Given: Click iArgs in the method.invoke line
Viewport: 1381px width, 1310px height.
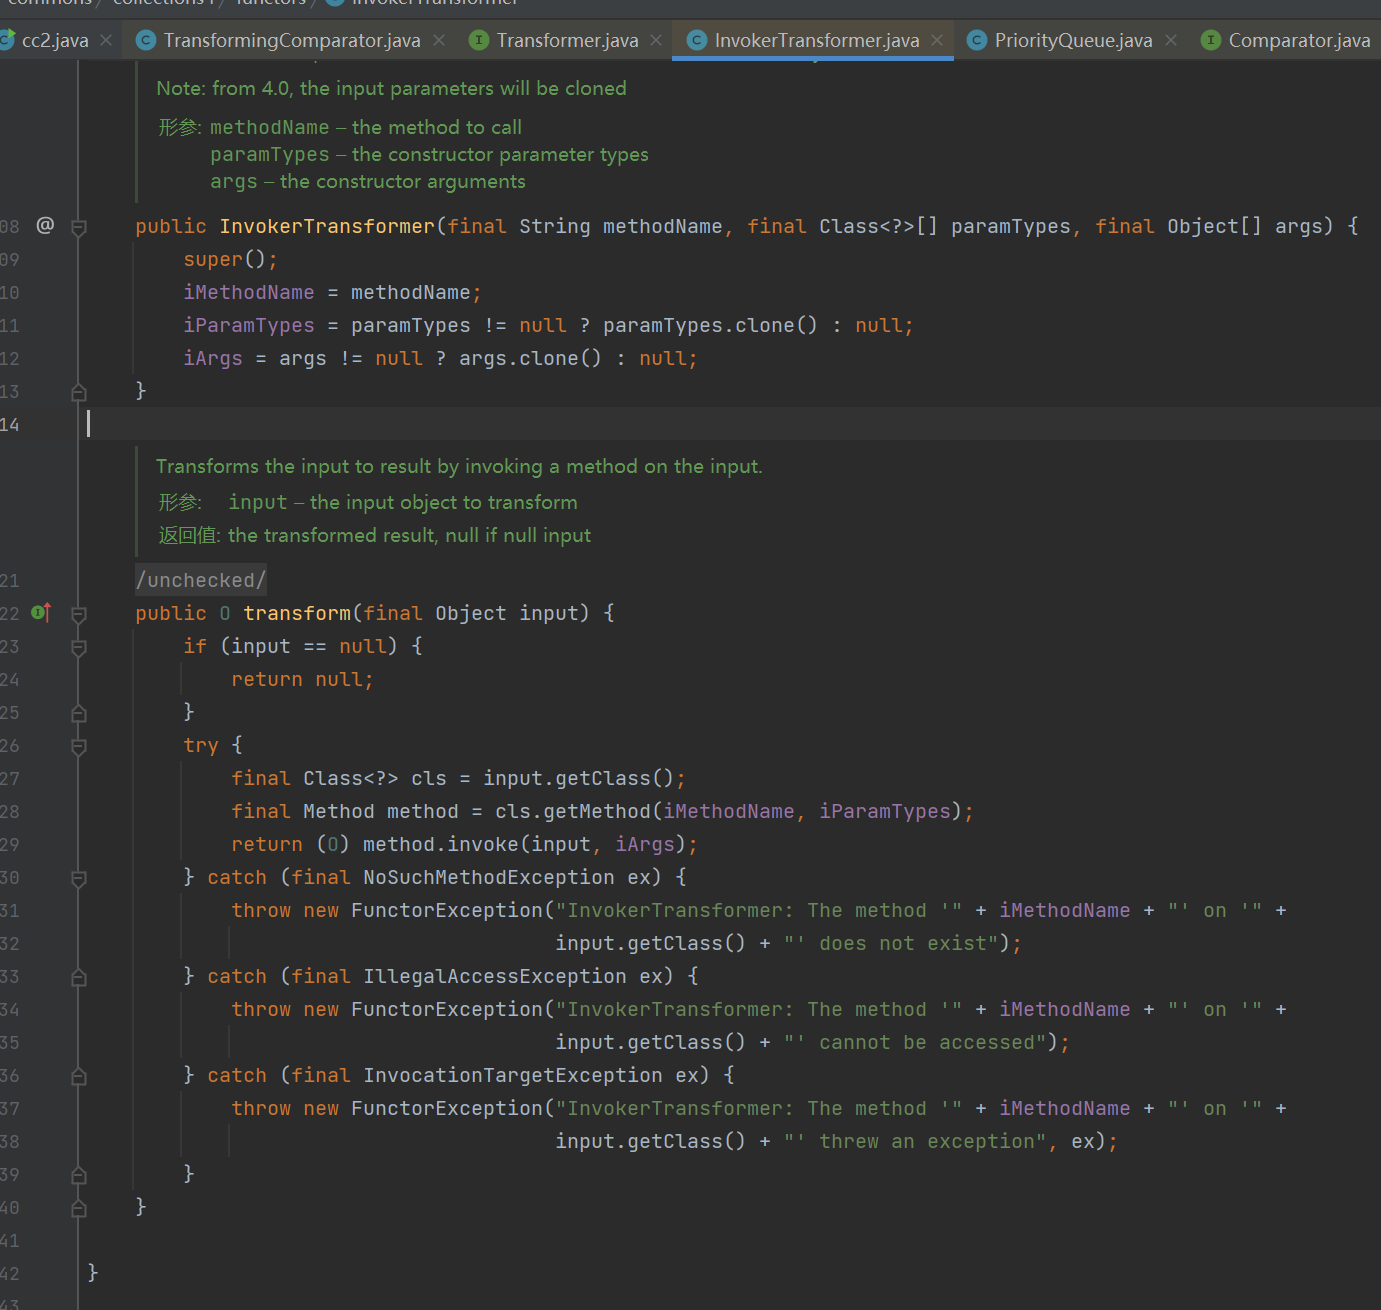Looking at the screenshot, I should pyautogui.click(x=645, y=844).
